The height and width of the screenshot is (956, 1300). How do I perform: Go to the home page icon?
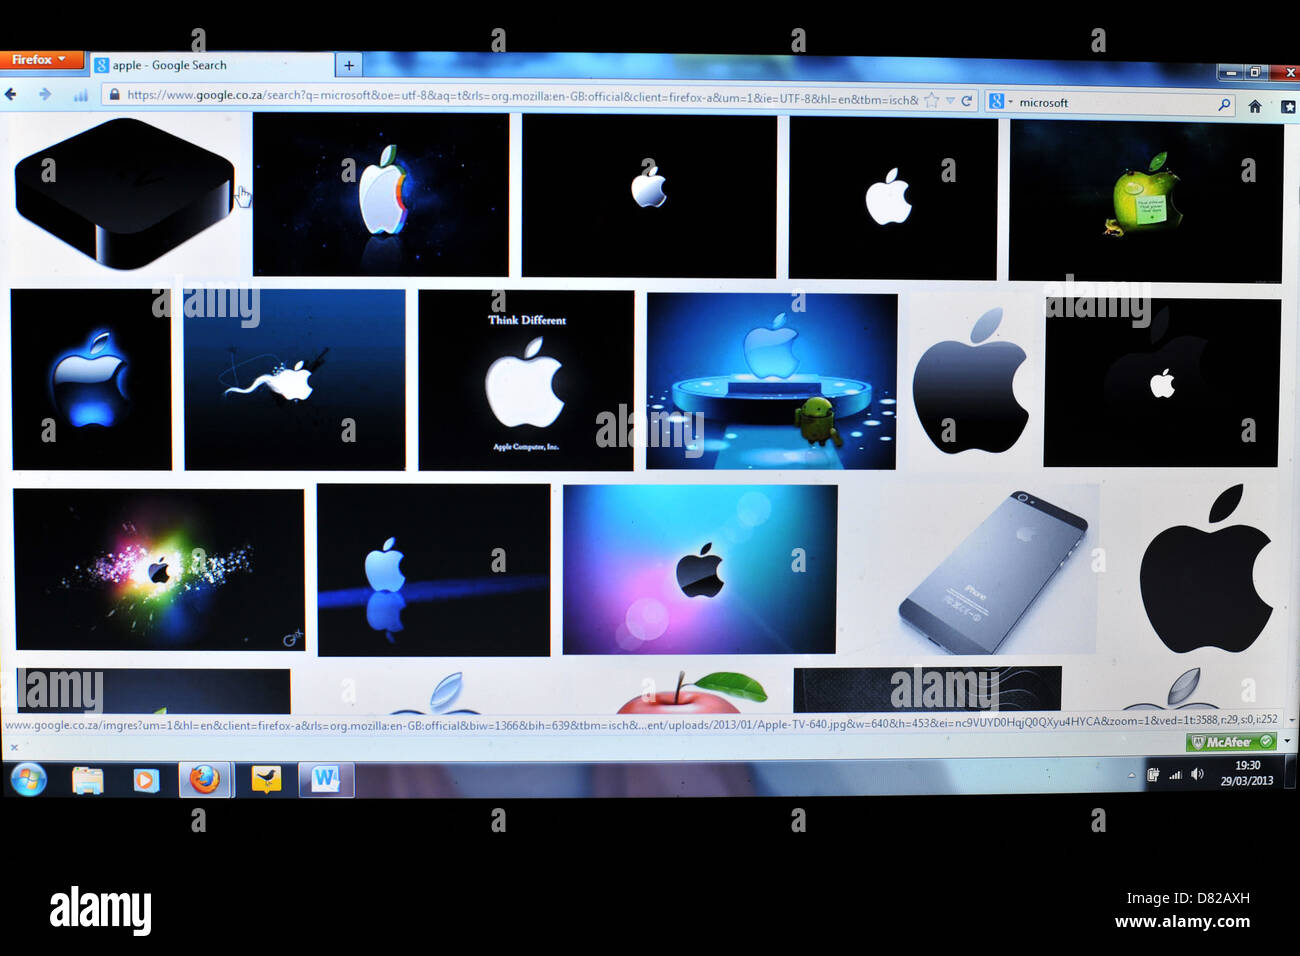[1255, 105]
